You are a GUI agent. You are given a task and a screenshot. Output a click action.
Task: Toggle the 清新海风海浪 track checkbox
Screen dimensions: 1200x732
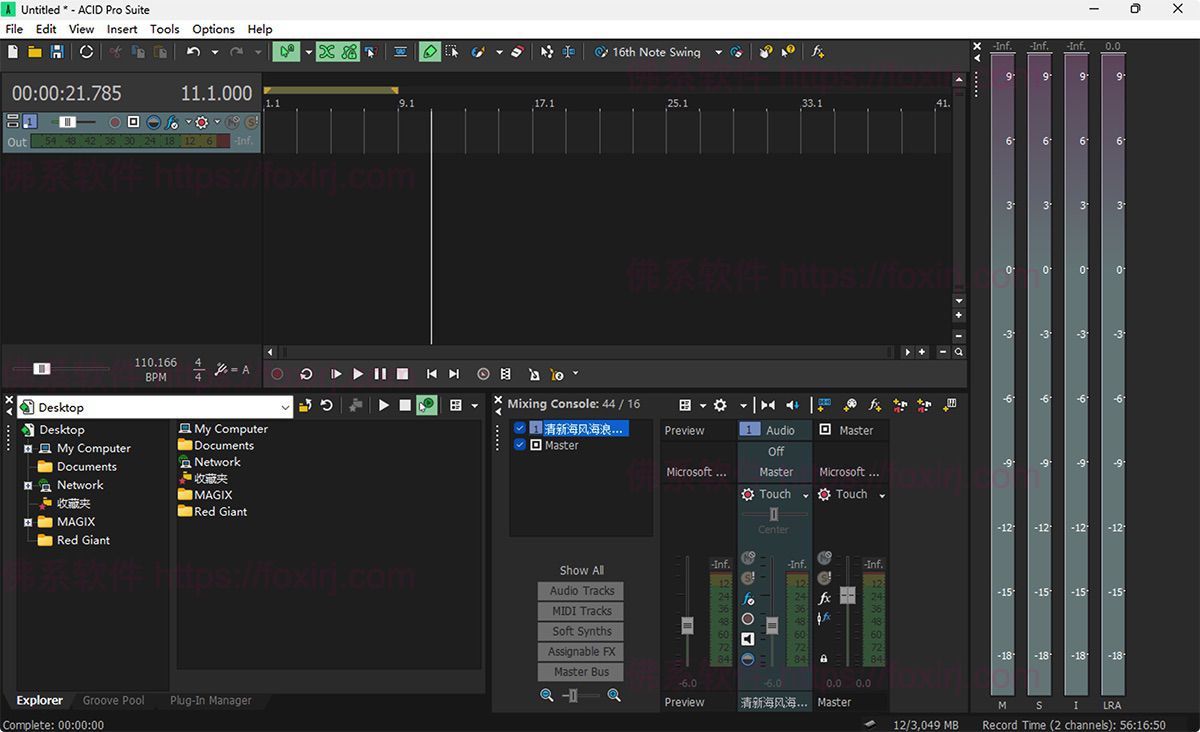coord(520,428)
